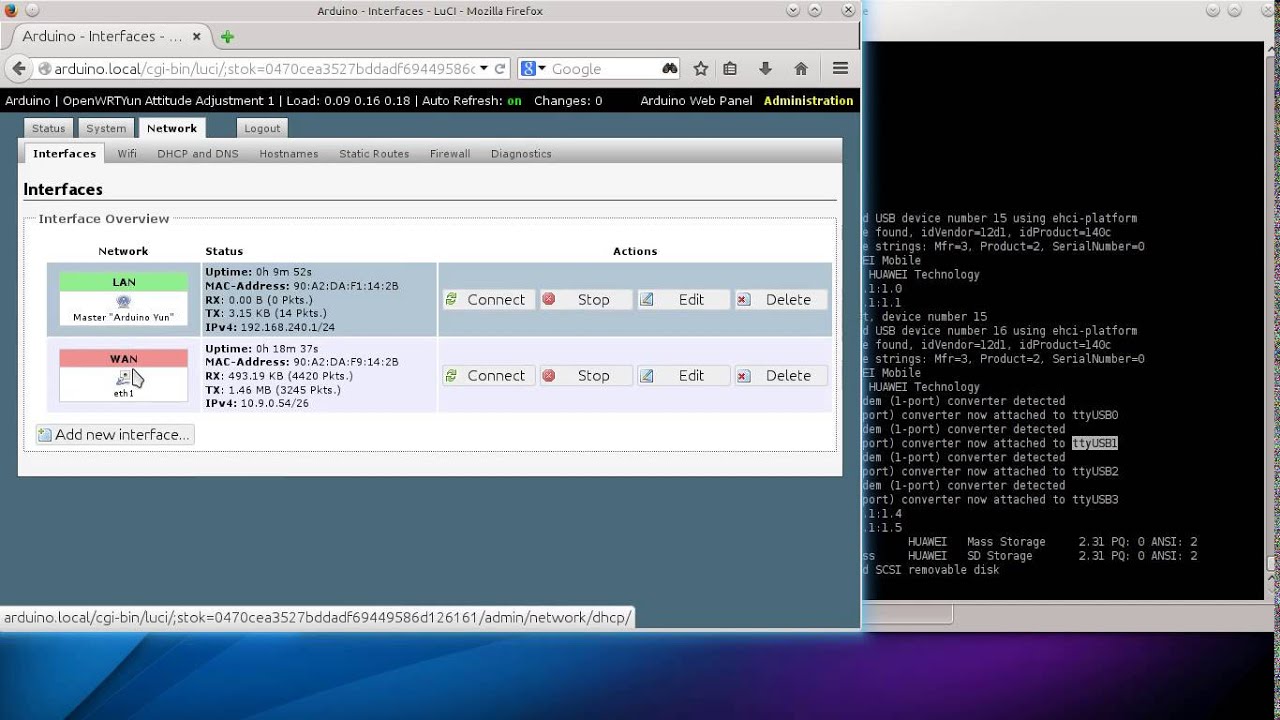
Task: Connect the WAN interface
Action: click(x=488, y=375)
